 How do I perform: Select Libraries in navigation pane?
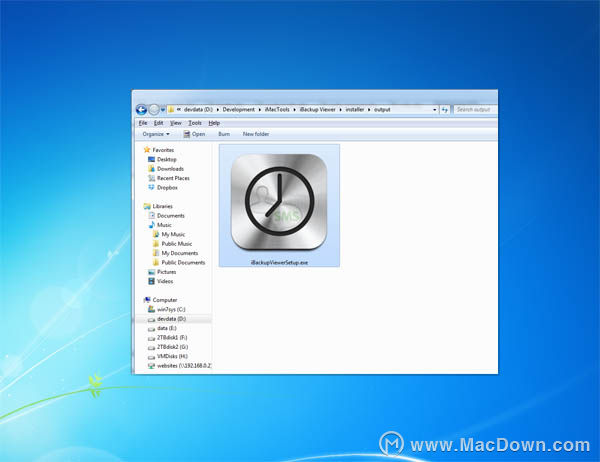point(162,206)
